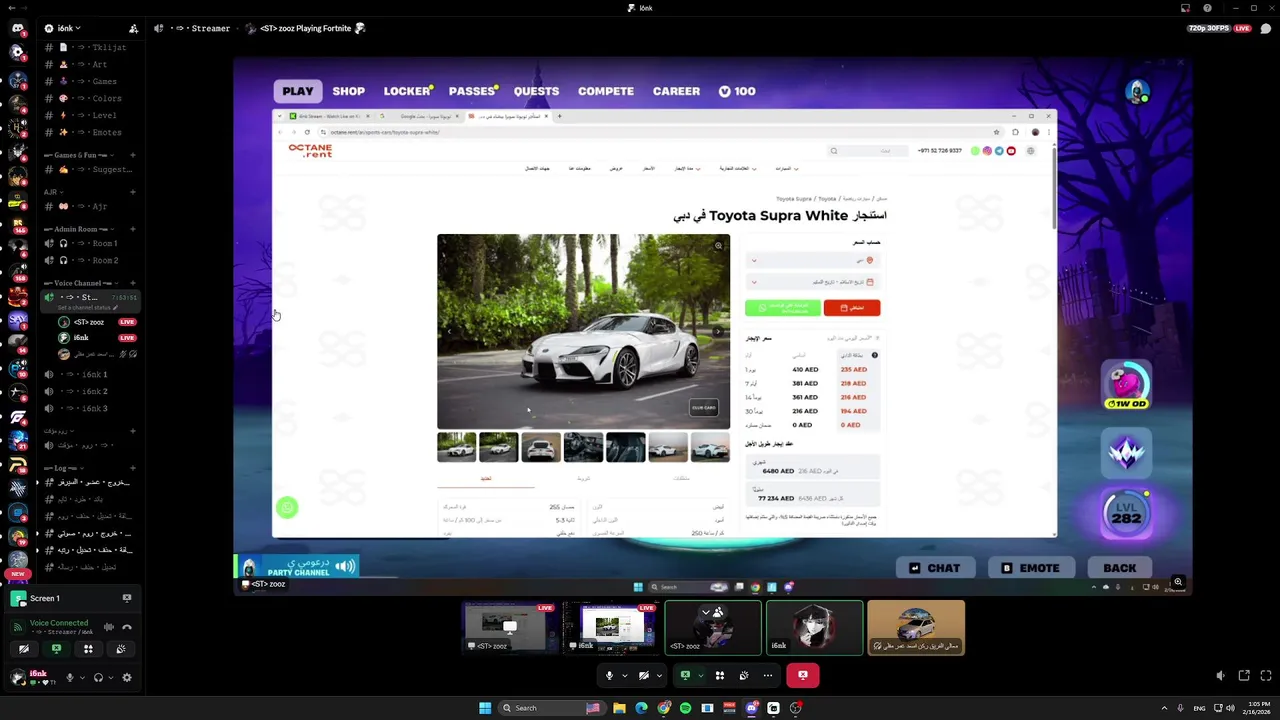Open activities icon in the voice panel

coord(88,649)
